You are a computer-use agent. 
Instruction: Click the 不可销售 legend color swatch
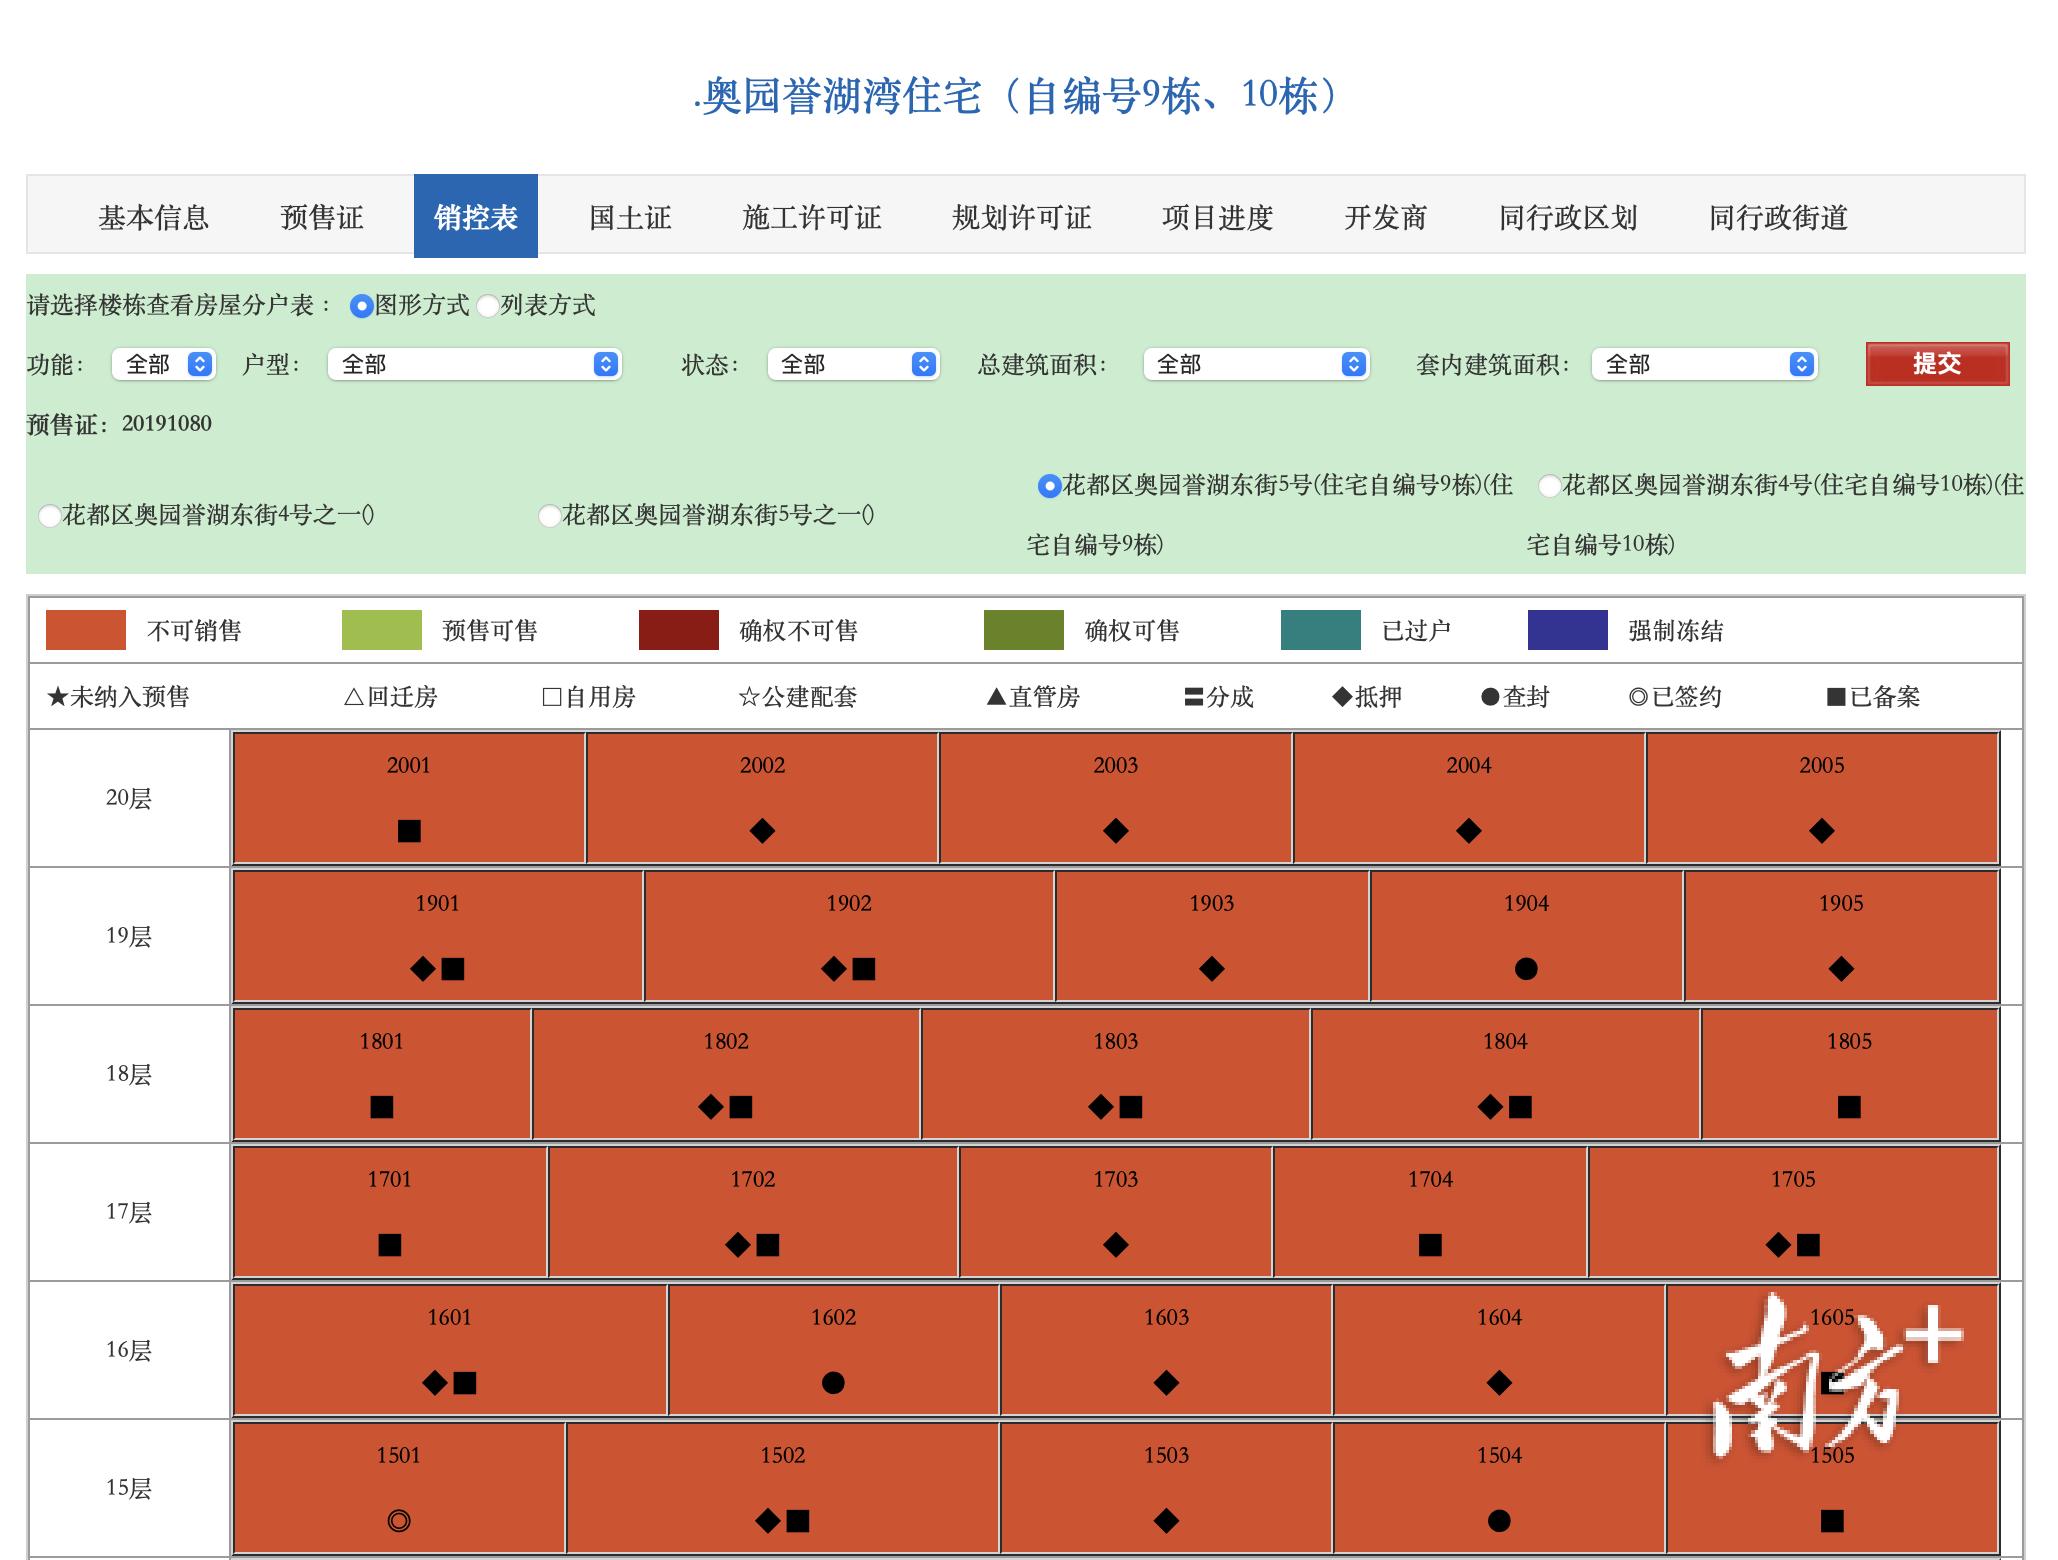coord(86,630)
